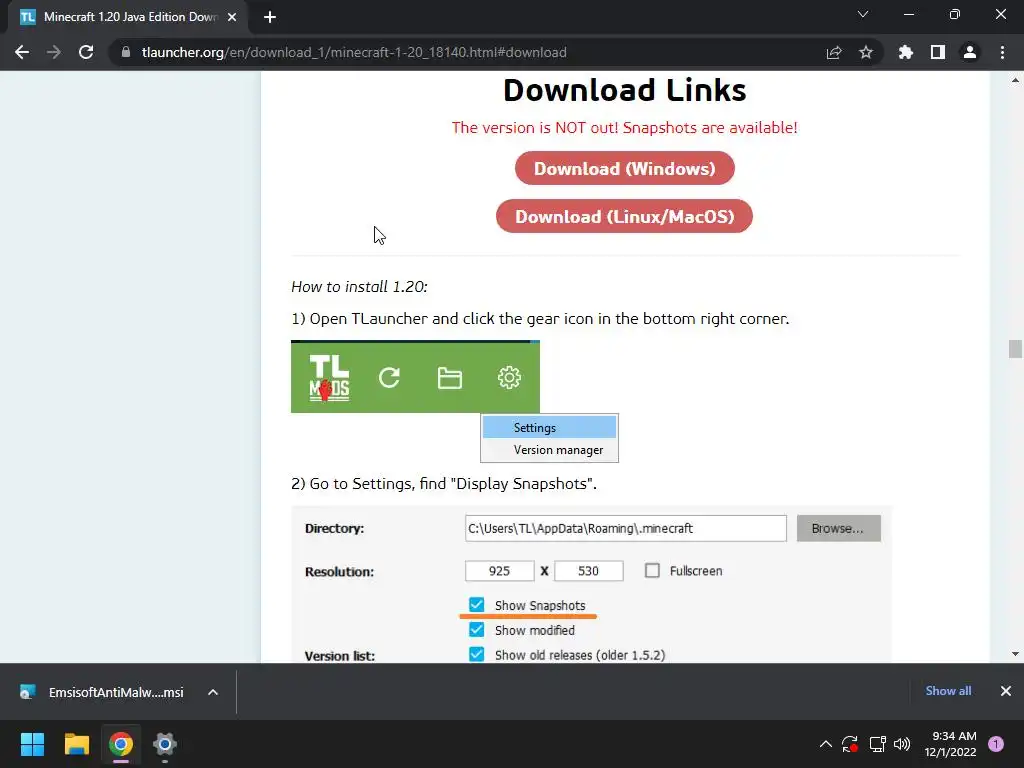Open Settings gear taskbar app
Viewport: 1024px width, 768px height.
165,744
